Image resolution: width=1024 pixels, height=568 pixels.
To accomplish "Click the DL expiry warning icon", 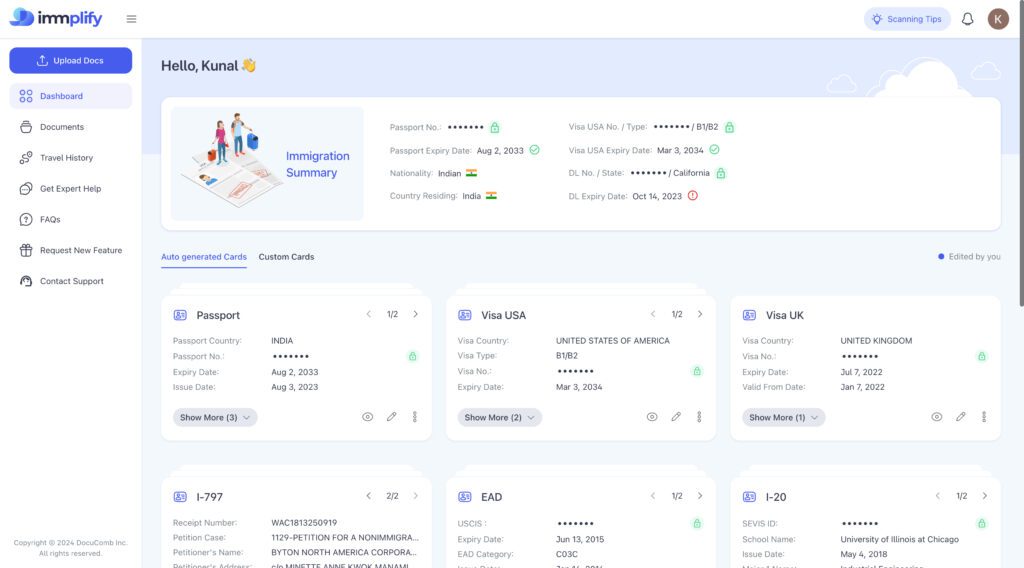I will (x=693, y=196).
